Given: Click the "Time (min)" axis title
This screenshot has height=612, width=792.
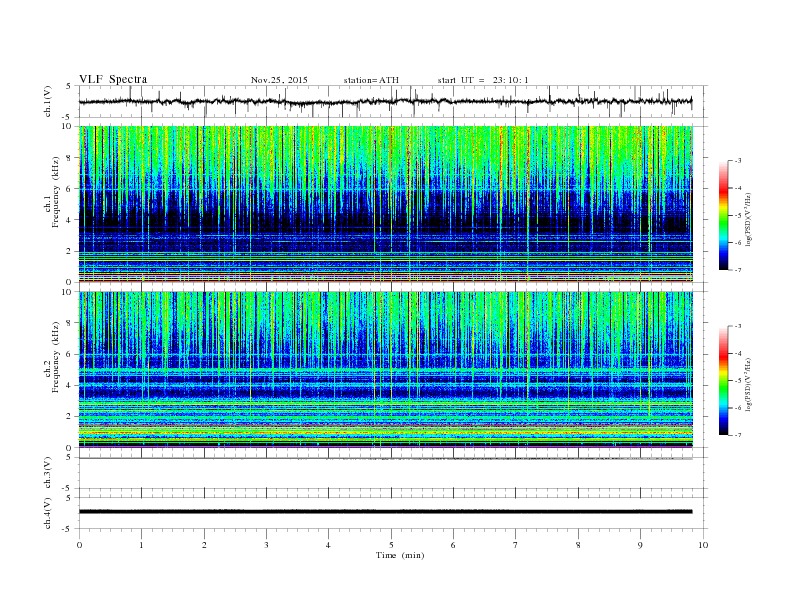Looking at the screenshot, I should click(400, 555).
